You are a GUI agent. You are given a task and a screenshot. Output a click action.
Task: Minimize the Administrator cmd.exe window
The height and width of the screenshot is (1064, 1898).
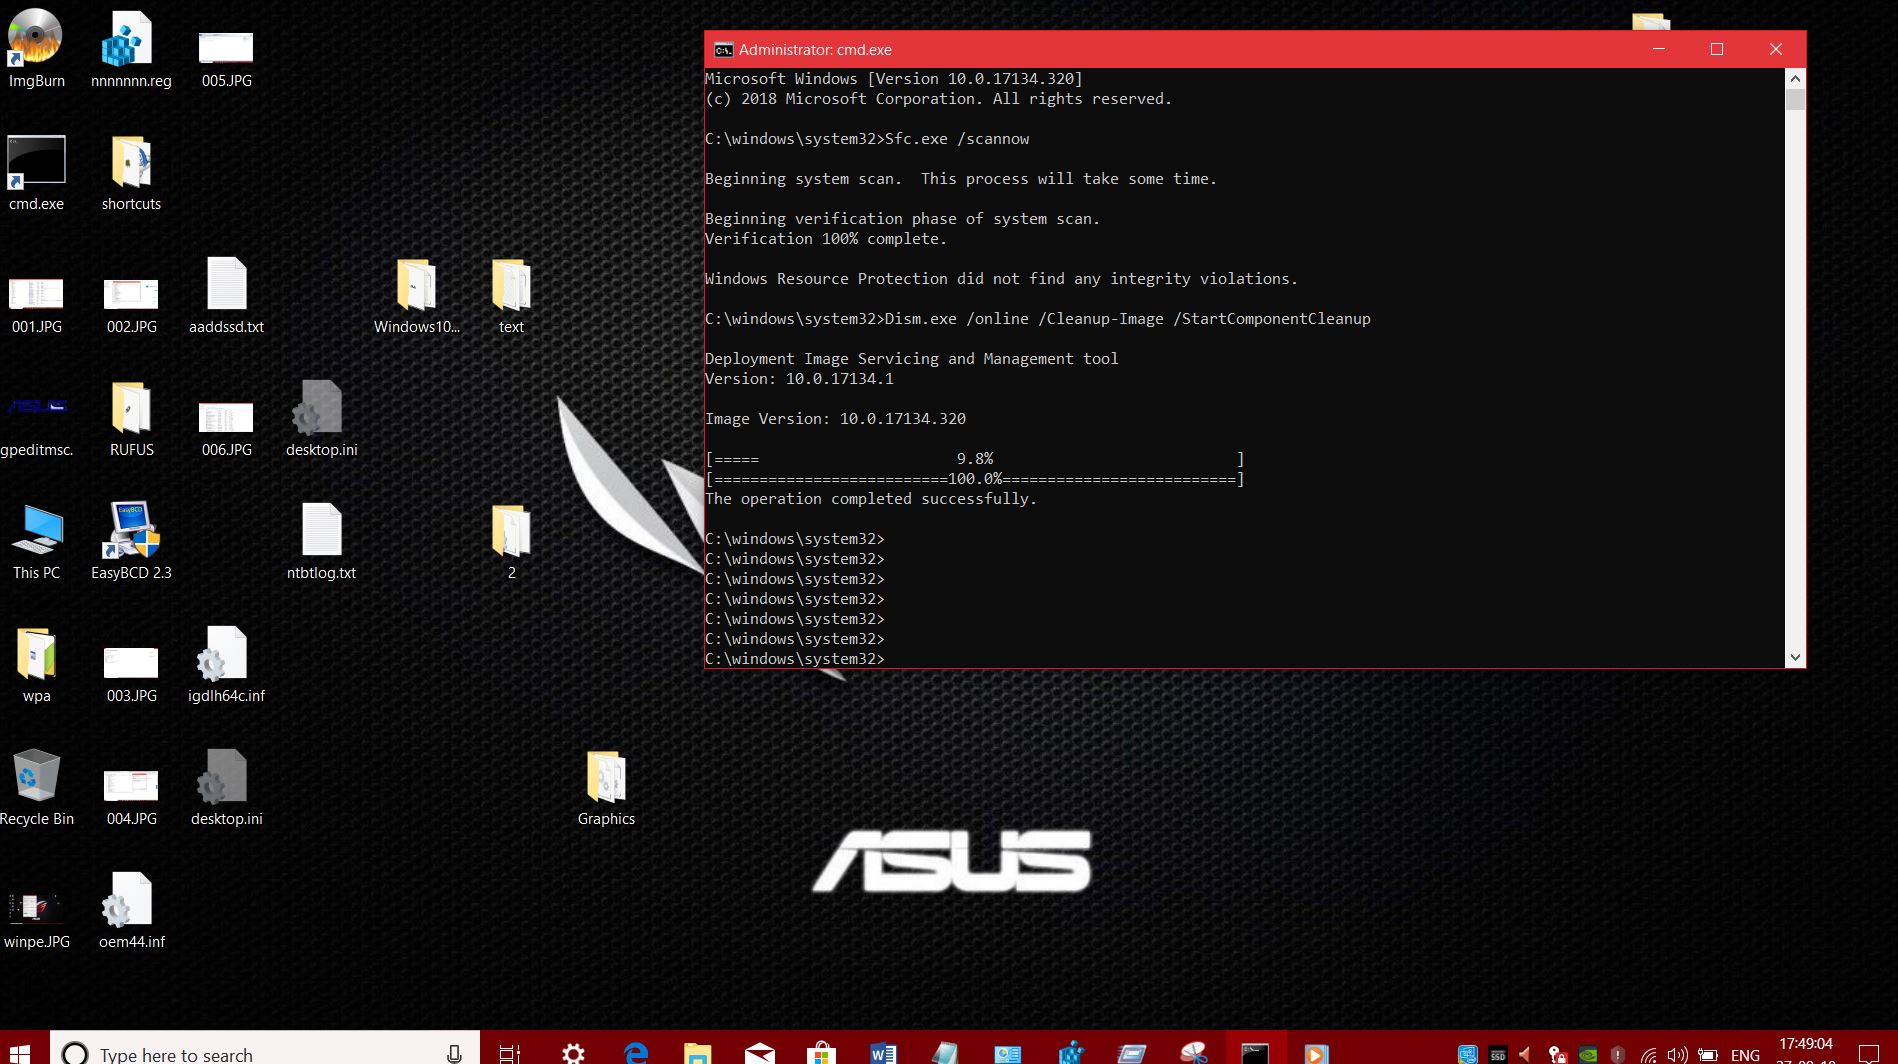click(1659, 49)
